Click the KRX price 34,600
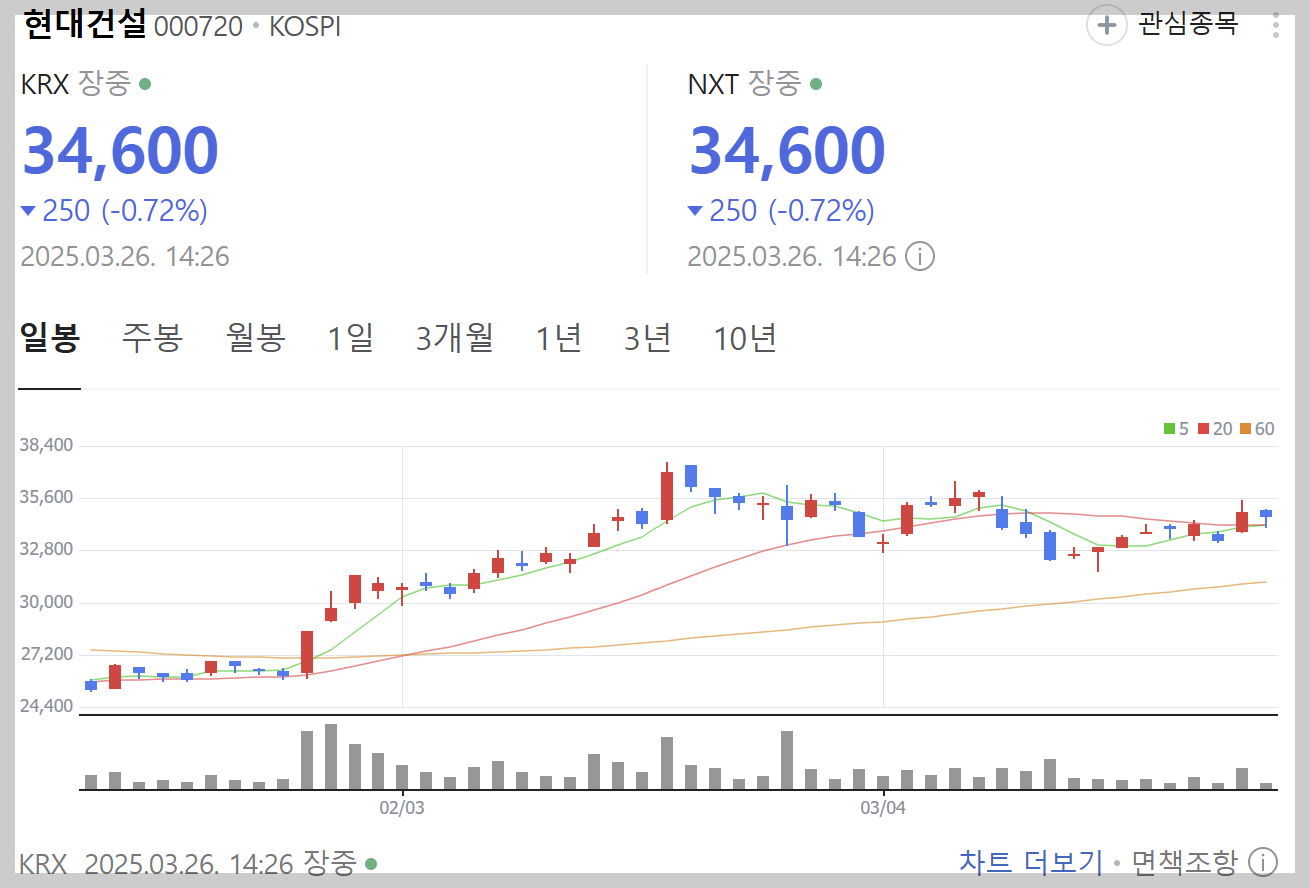The width and height of the screenshot is (1310, 888). [120, 151]
